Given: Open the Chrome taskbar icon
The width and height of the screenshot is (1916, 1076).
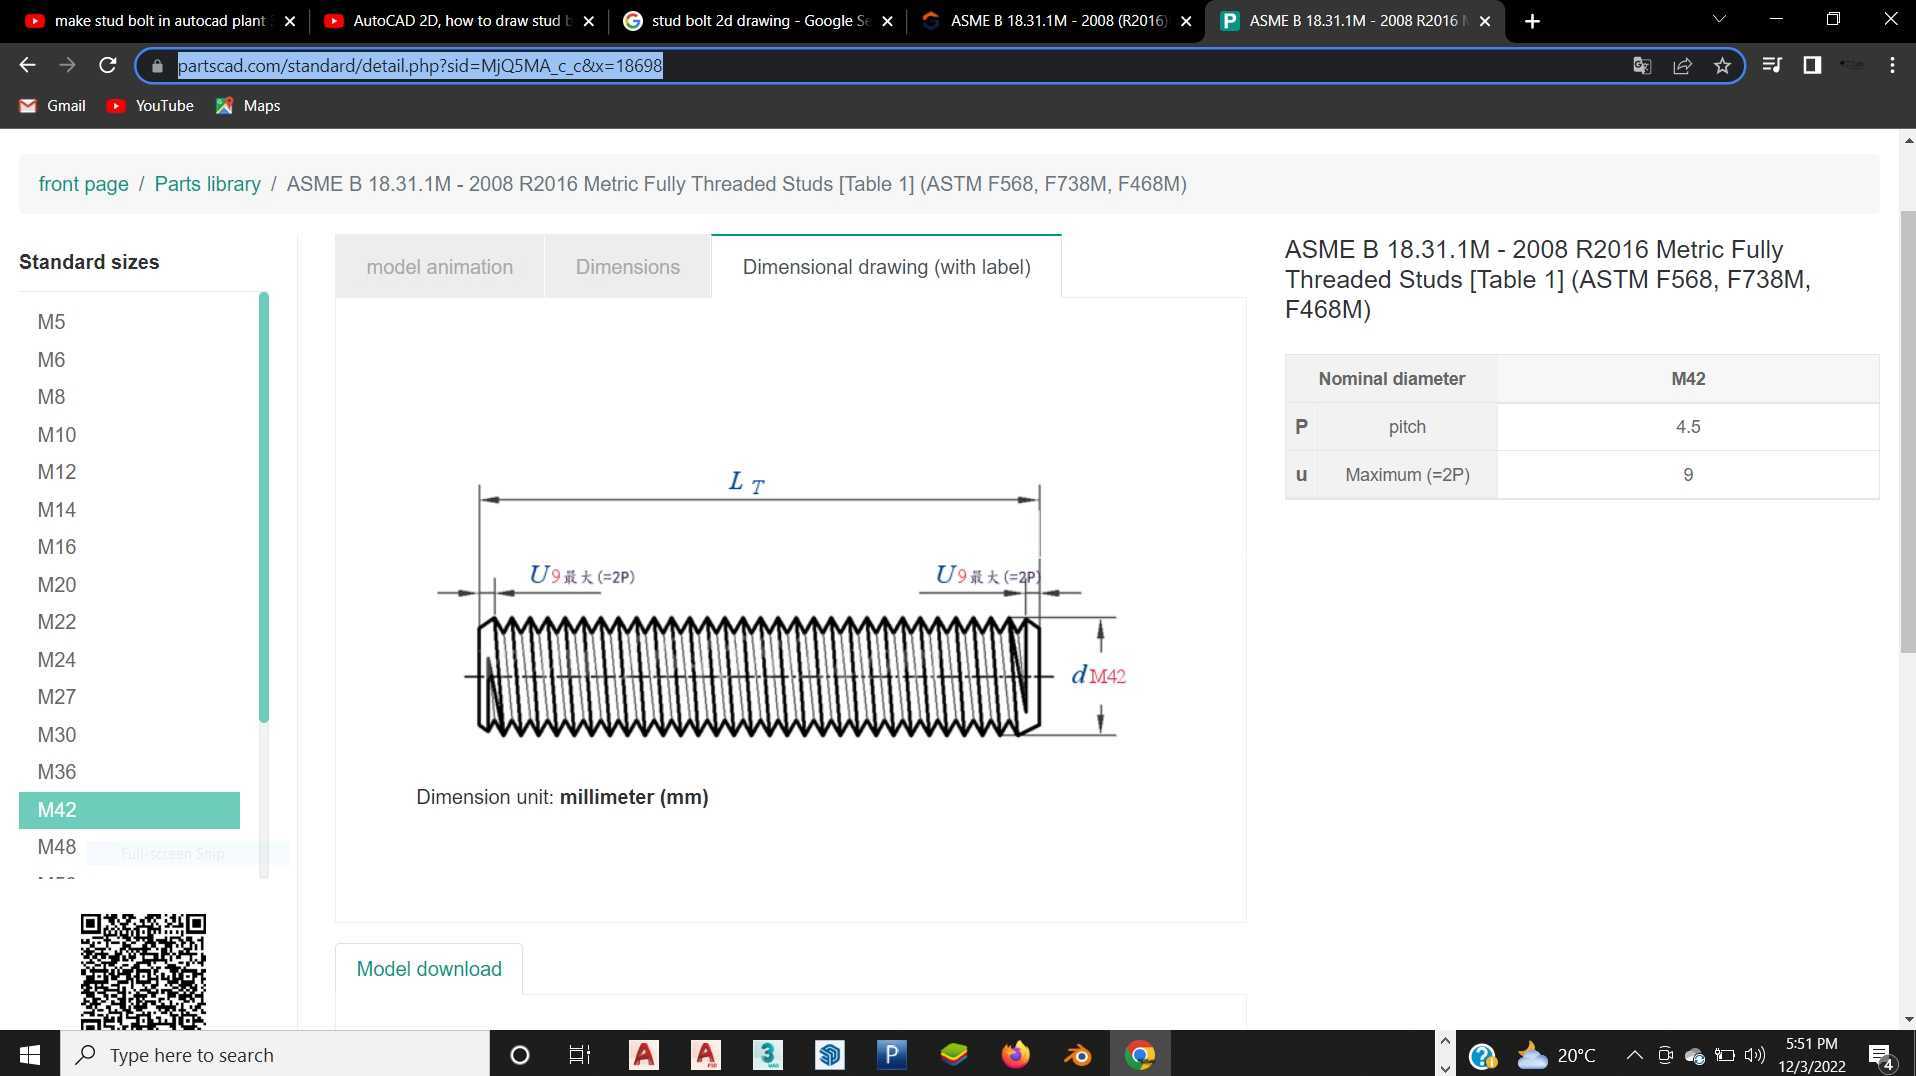Looking at the screenshot, I should point(1139,1055).
